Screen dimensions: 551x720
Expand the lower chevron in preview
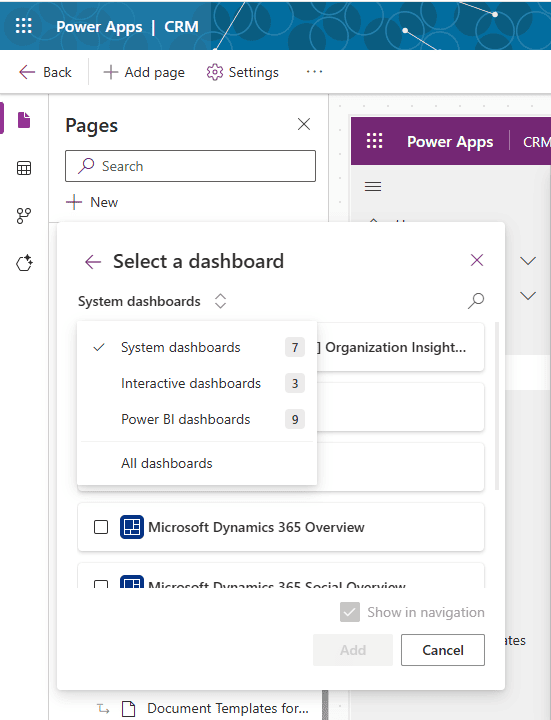pyautogui.click(x=528, y=295)
